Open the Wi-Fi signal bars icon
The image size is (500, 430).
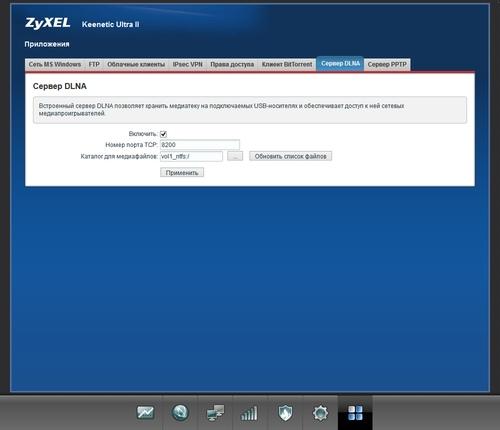point(249,413)
